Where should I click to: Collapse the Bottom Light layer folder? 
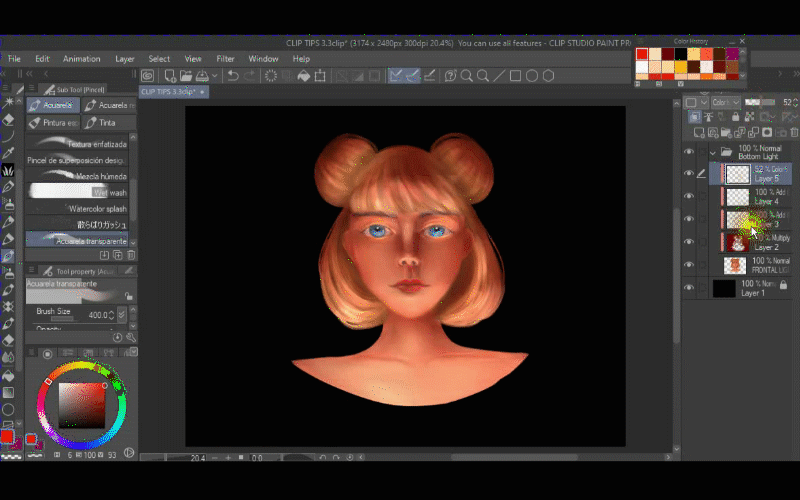[713, 152]
